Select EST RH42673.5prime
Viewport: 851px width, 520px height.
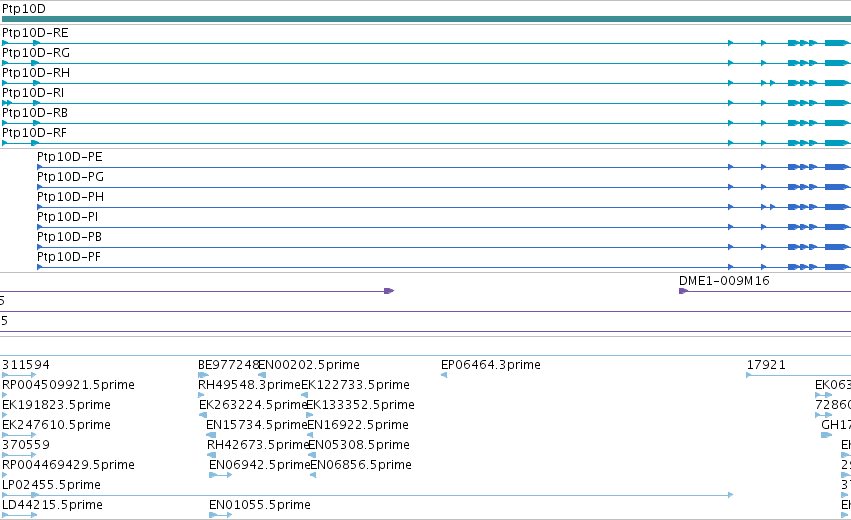coord(258,445)
